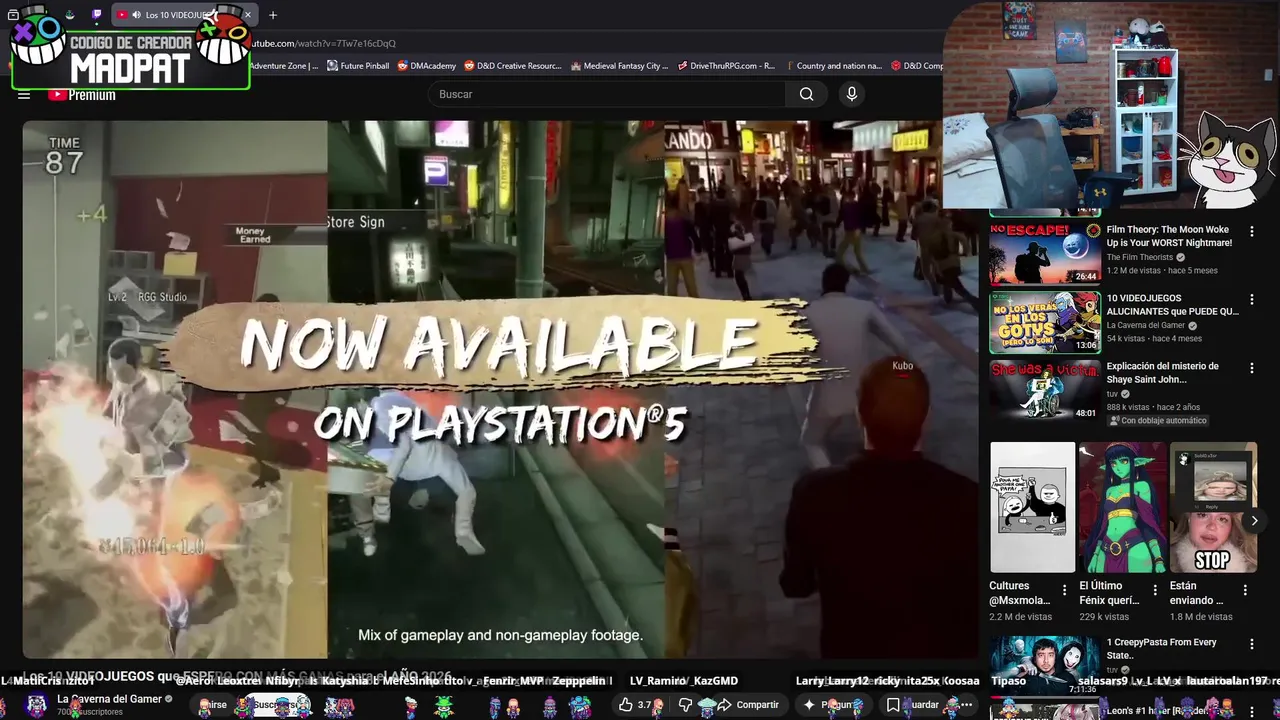Click the verified badge beside The Film Theorists
Viewport: 1280px width, 720px height.
pyautogui.click(x=1181, y=257)
